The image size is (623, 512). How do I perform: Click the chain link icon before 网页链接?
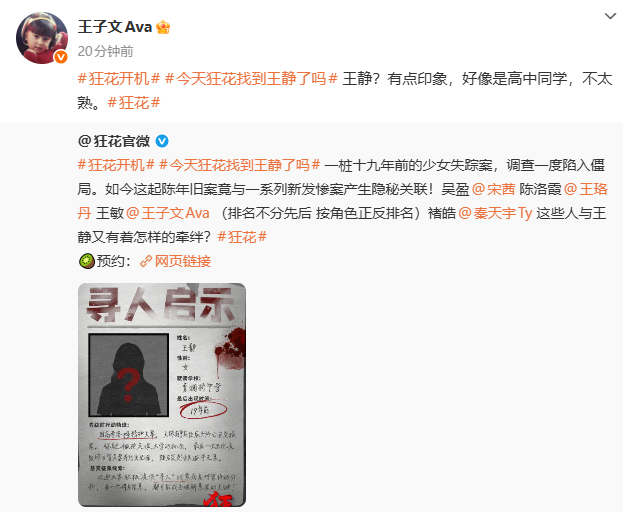(146, 261)
